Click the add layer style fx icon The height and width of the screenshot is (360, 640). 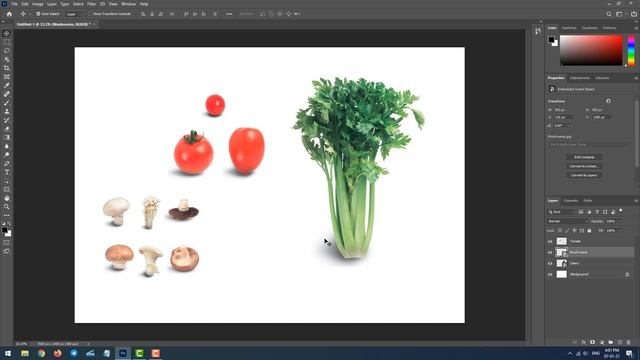[x=584, y=342]
